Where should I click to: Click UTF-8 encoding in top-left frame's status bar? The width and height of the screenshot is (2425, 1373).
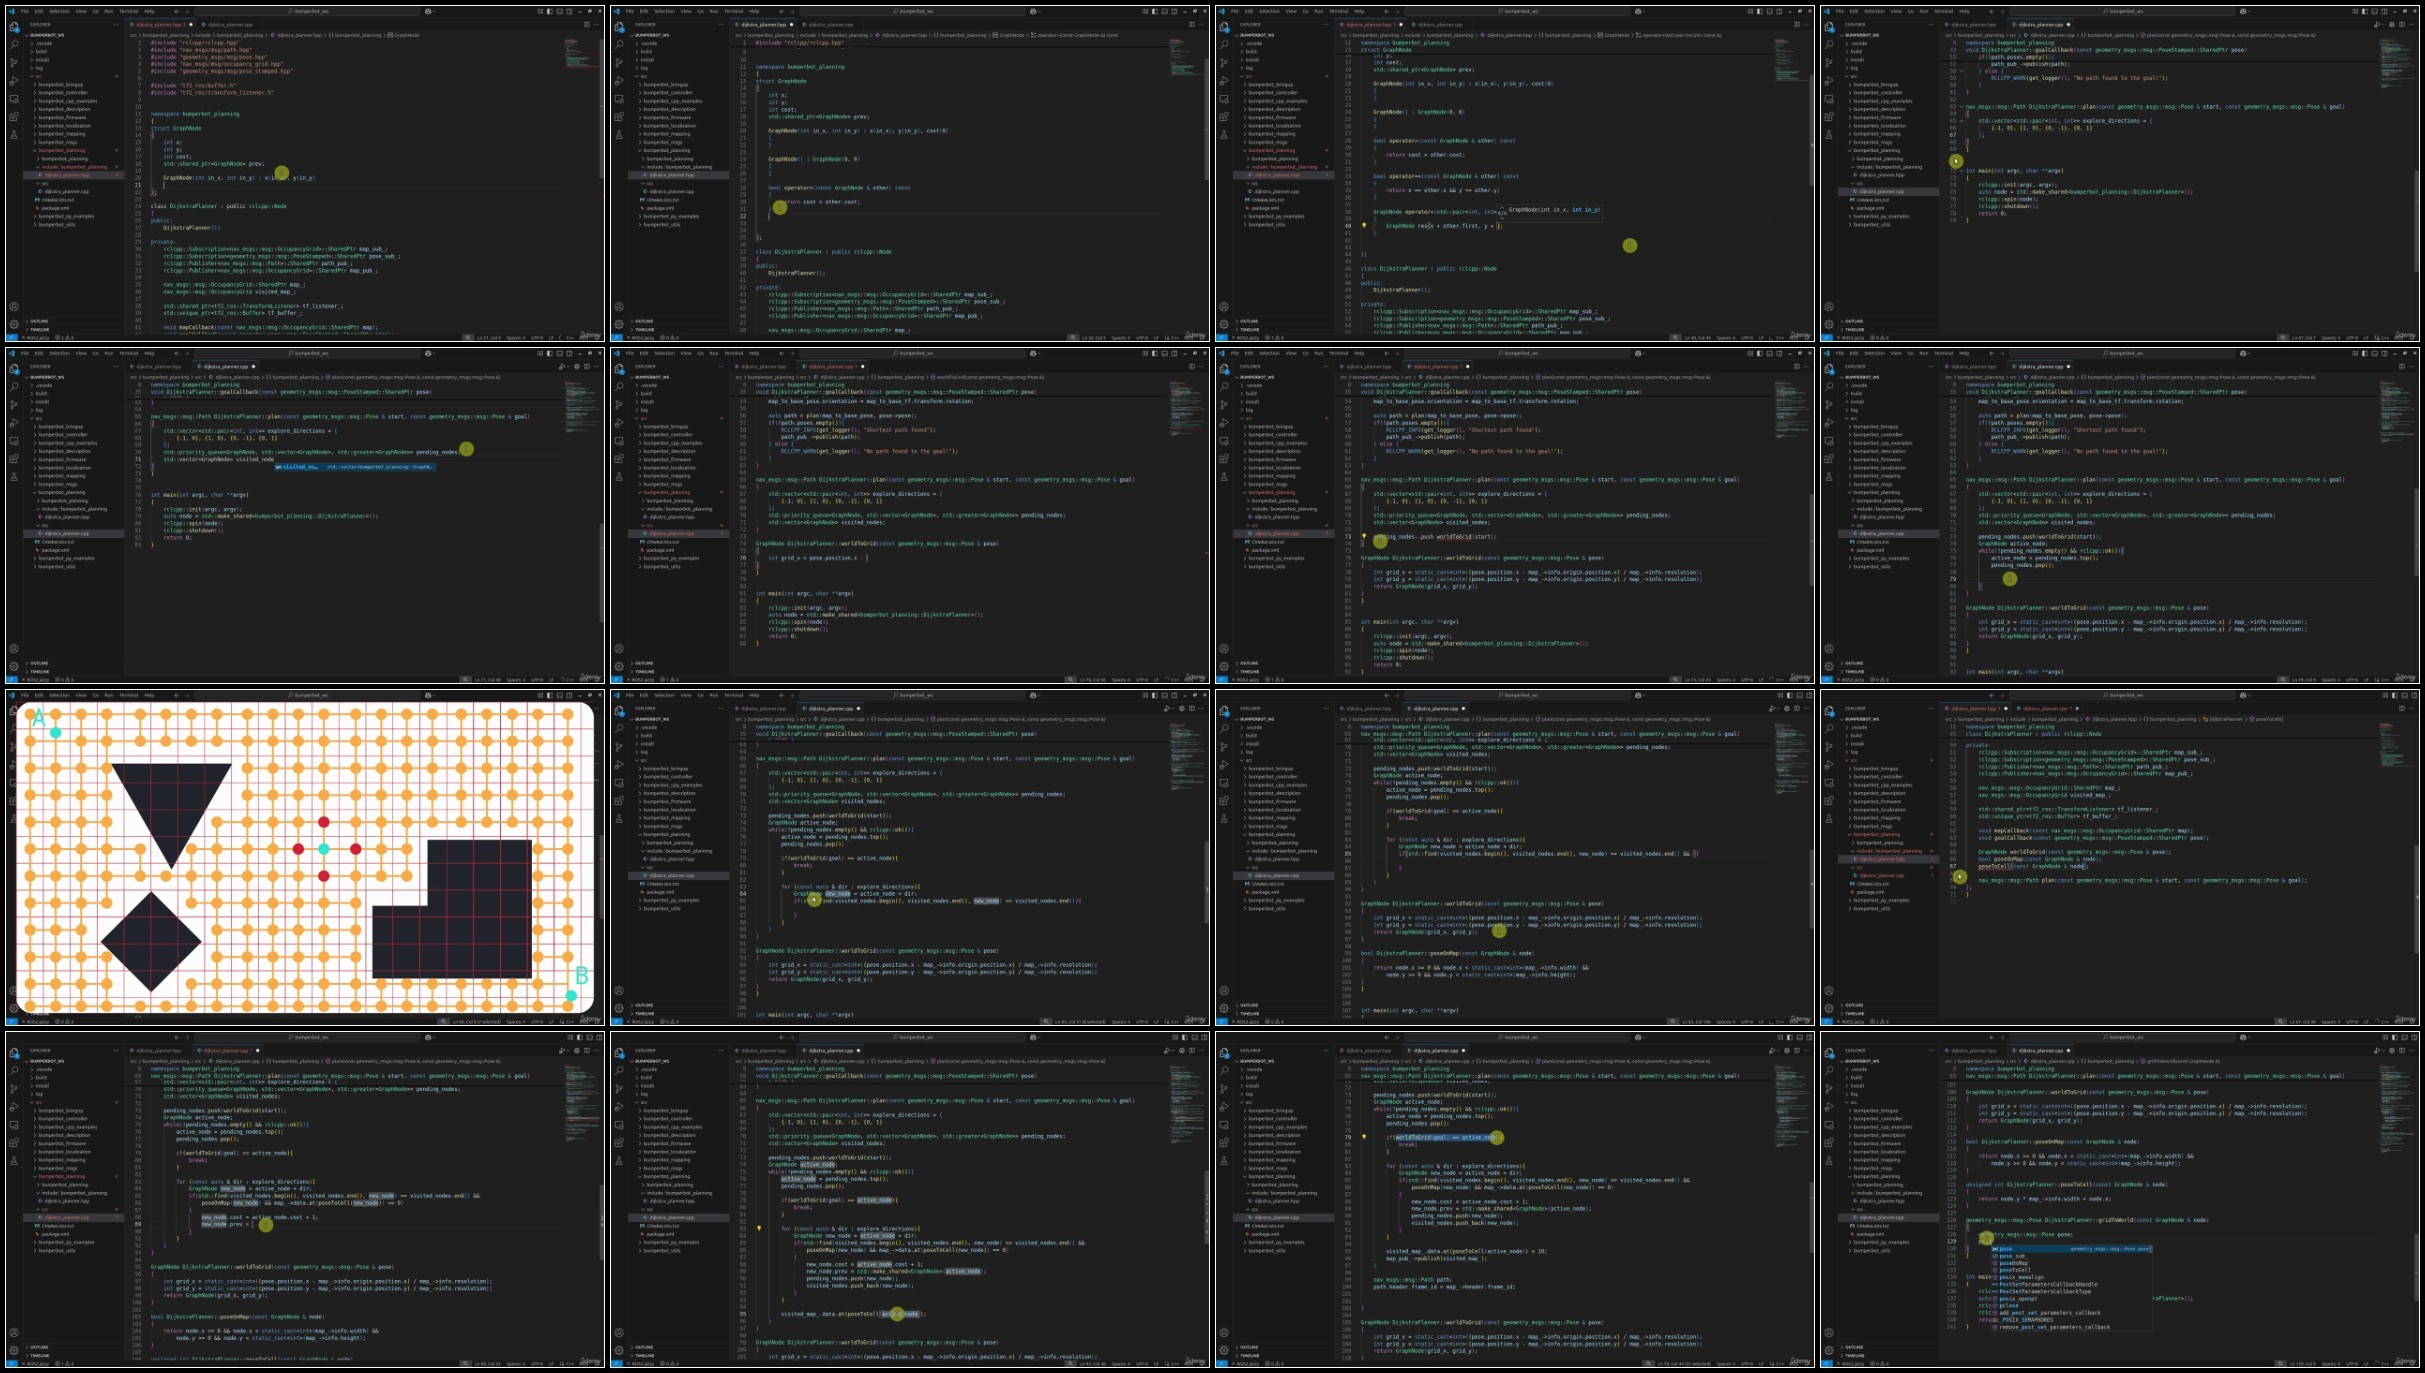(537, 338)
